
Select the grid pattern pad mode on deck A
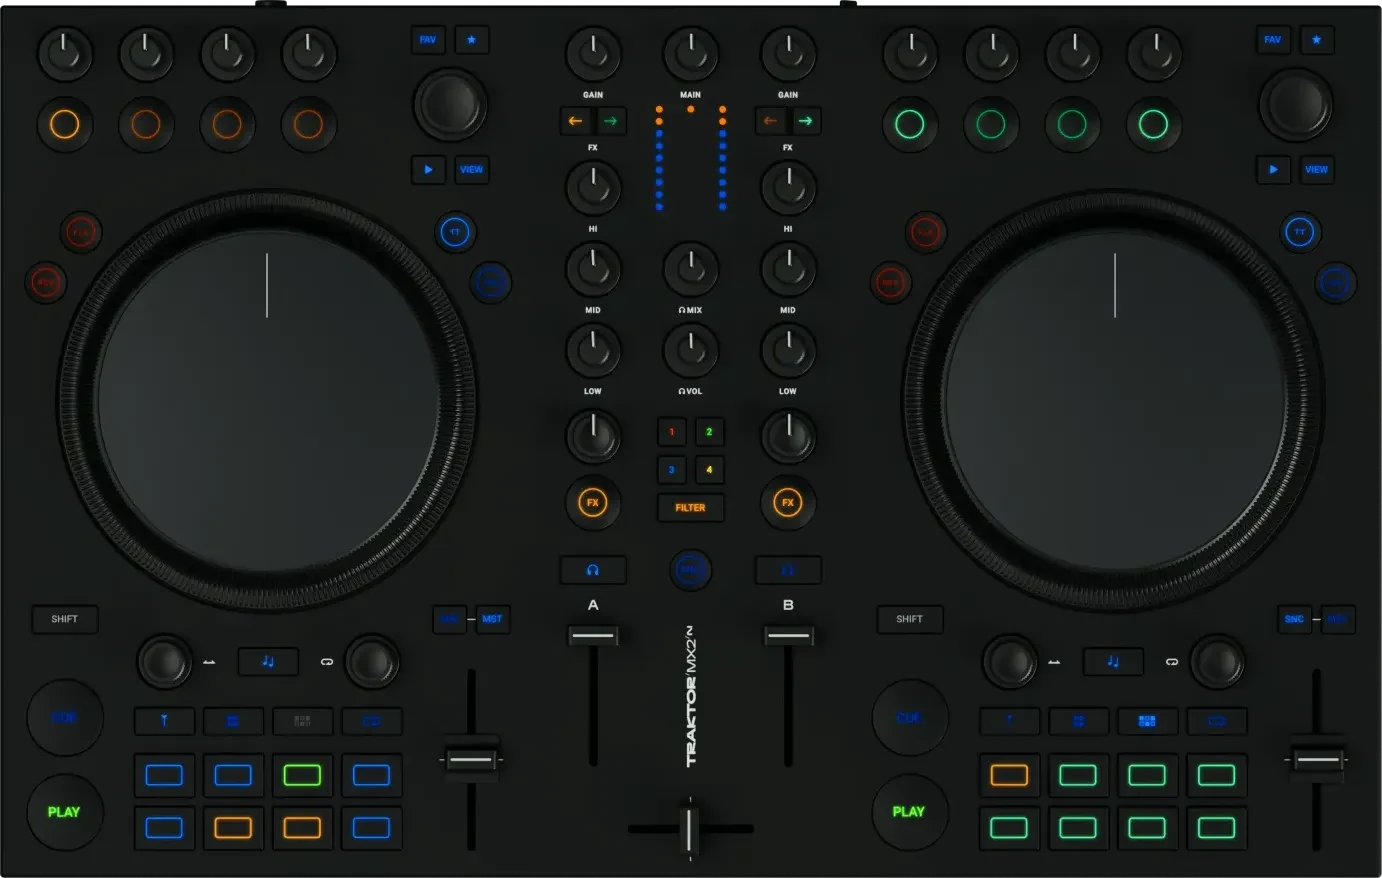pyautogui.click(x=302, y=721)
